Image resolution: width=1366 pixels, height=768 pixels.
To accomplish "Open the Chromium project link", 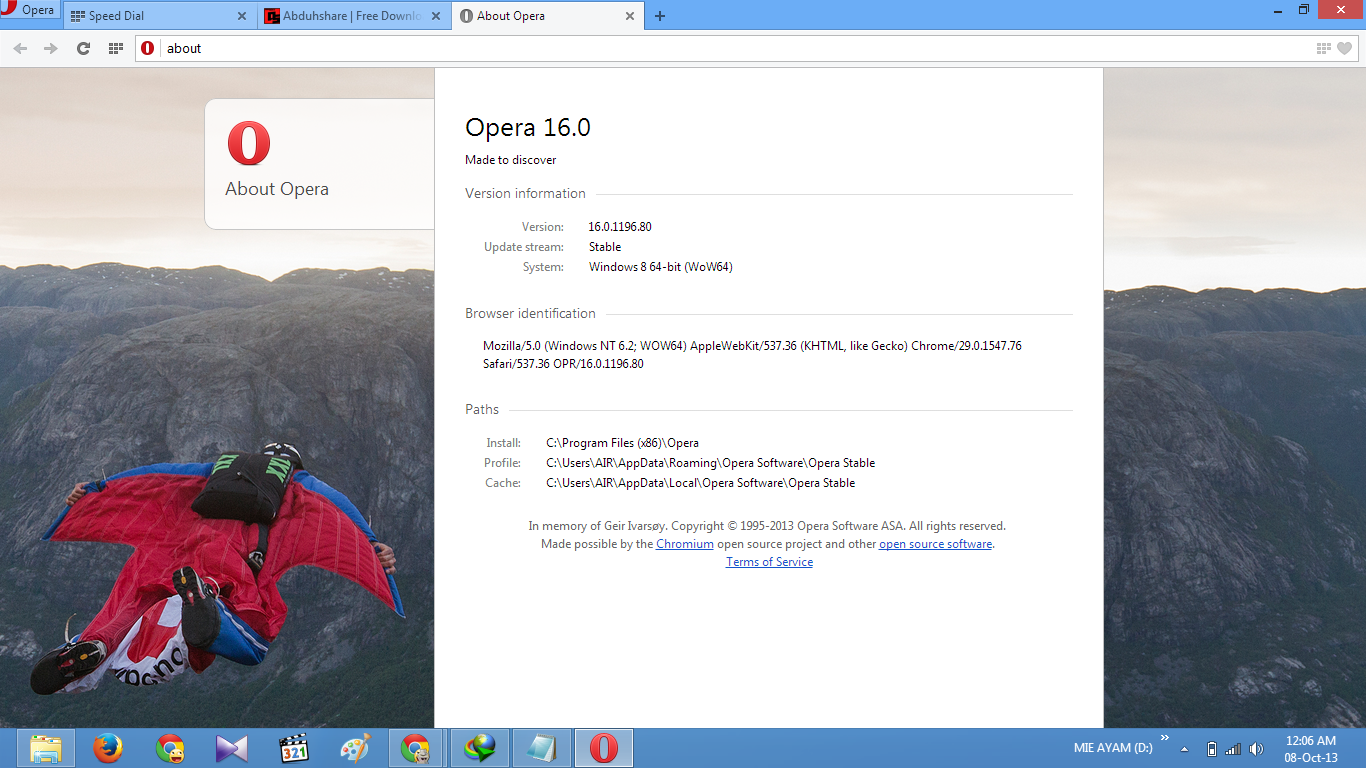I will coord(685,544).
